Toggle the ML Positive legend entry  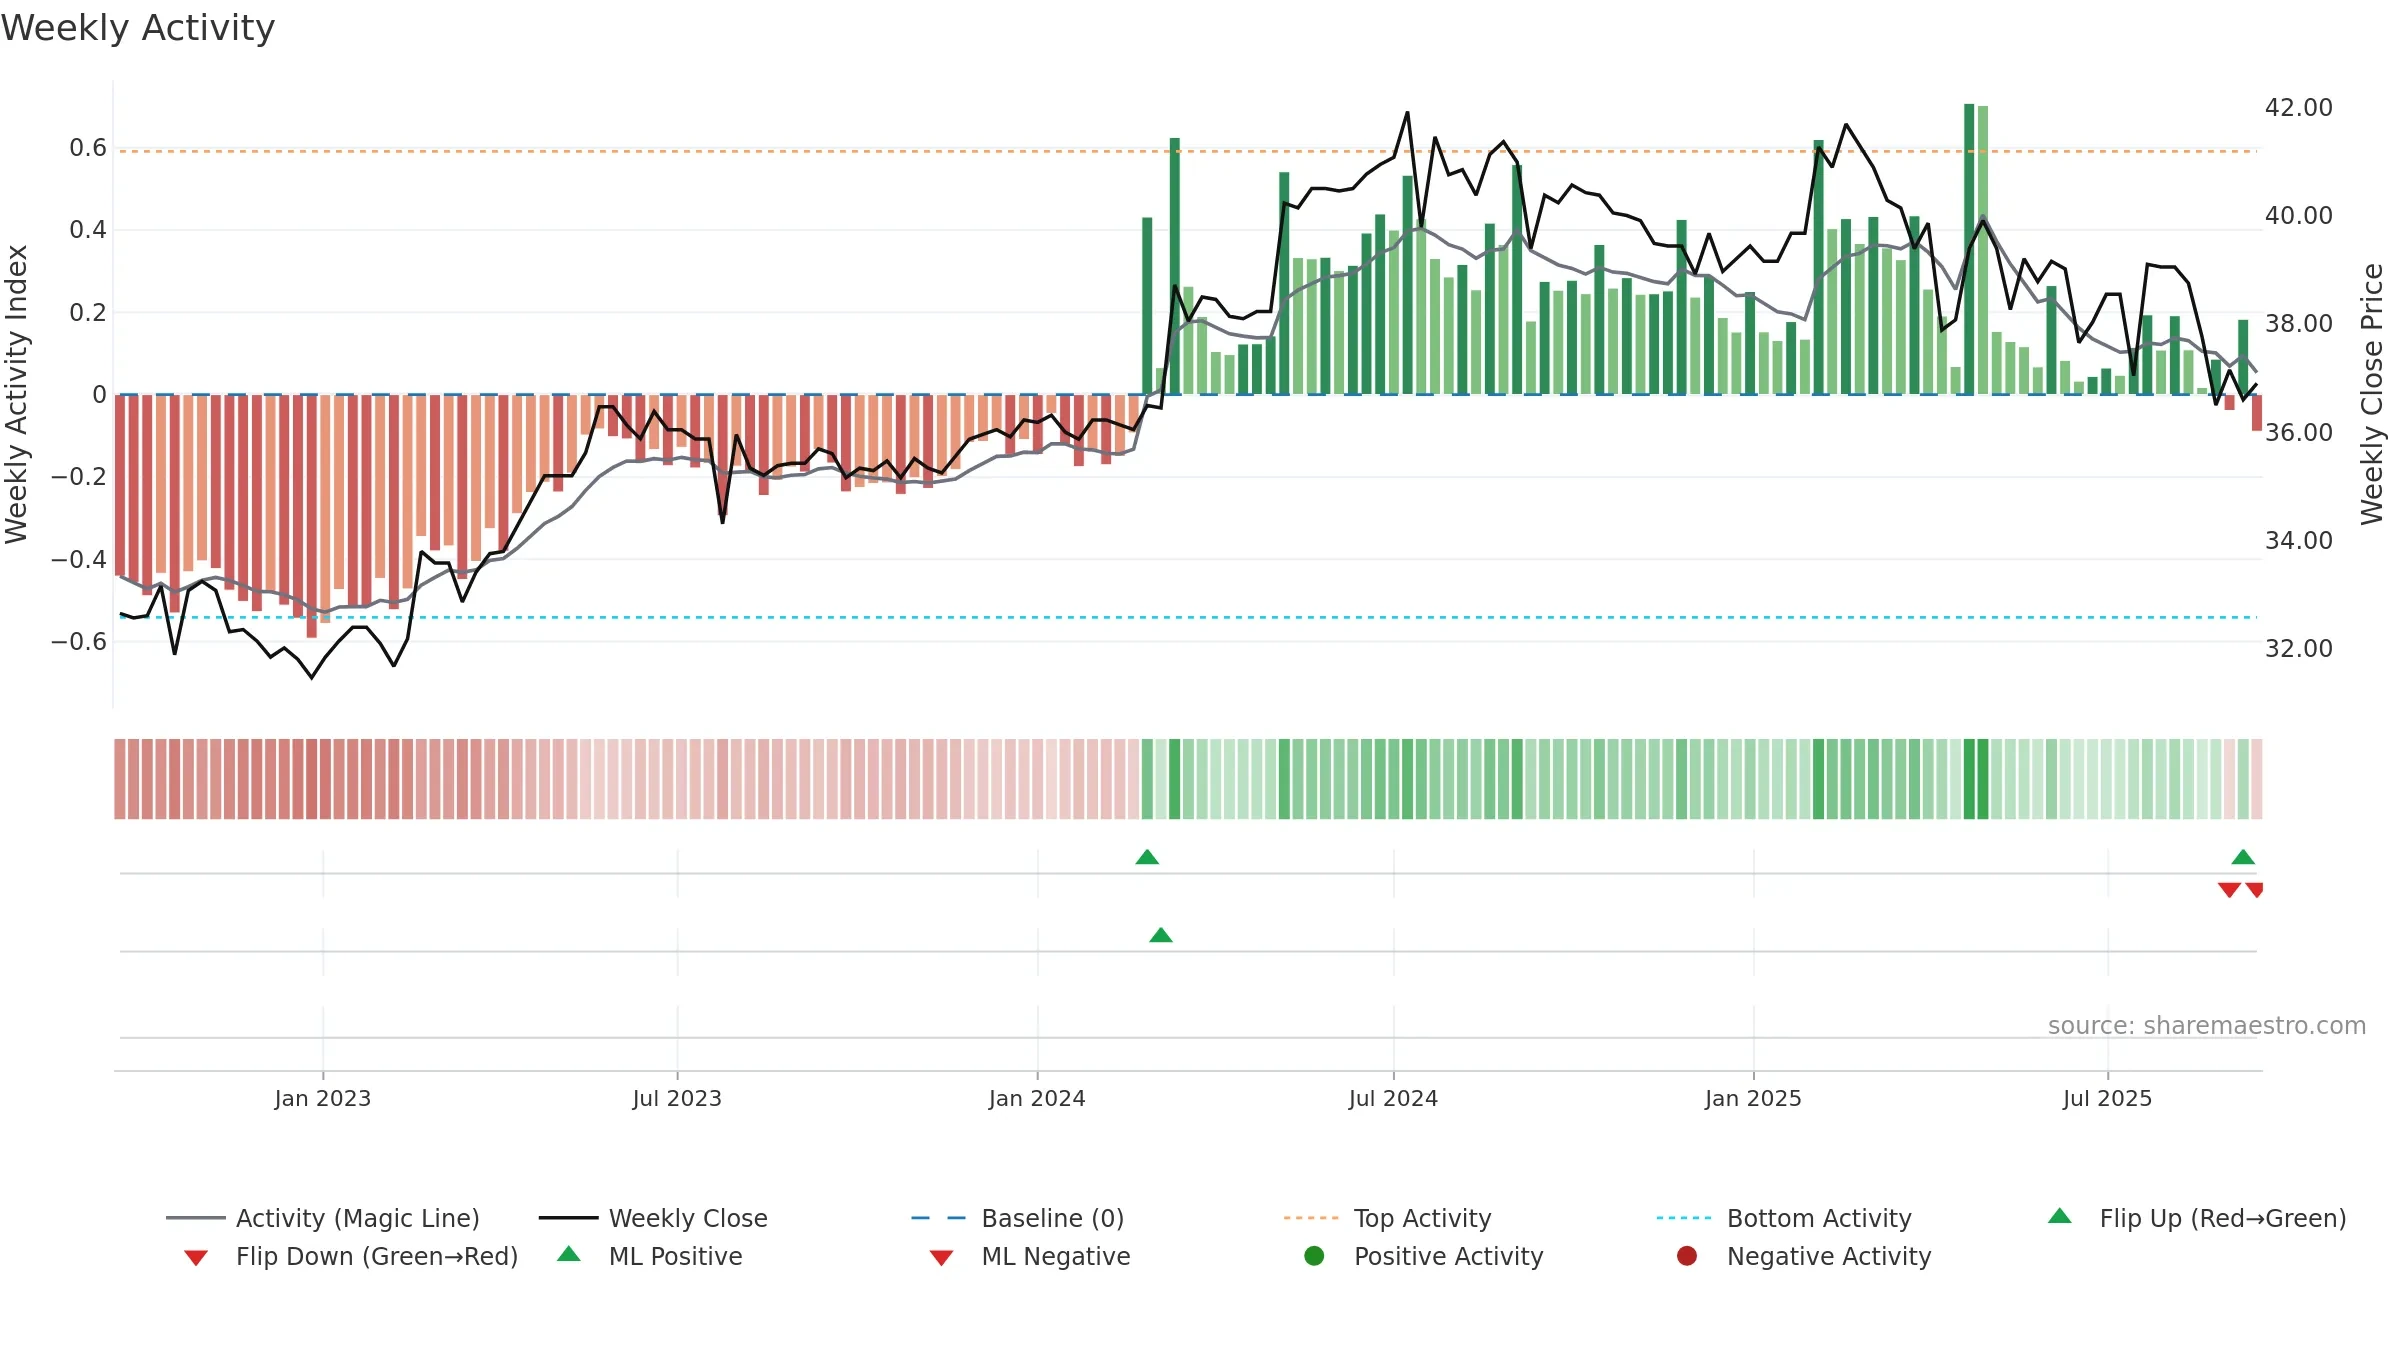pos(649,1256)
